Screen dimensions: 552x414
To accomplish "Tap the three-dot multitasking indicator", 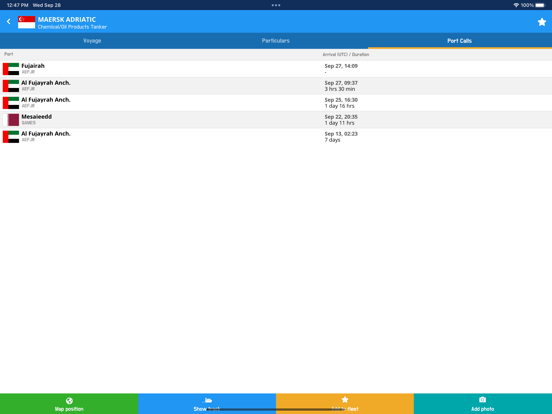I will click(x=276, y=5).
